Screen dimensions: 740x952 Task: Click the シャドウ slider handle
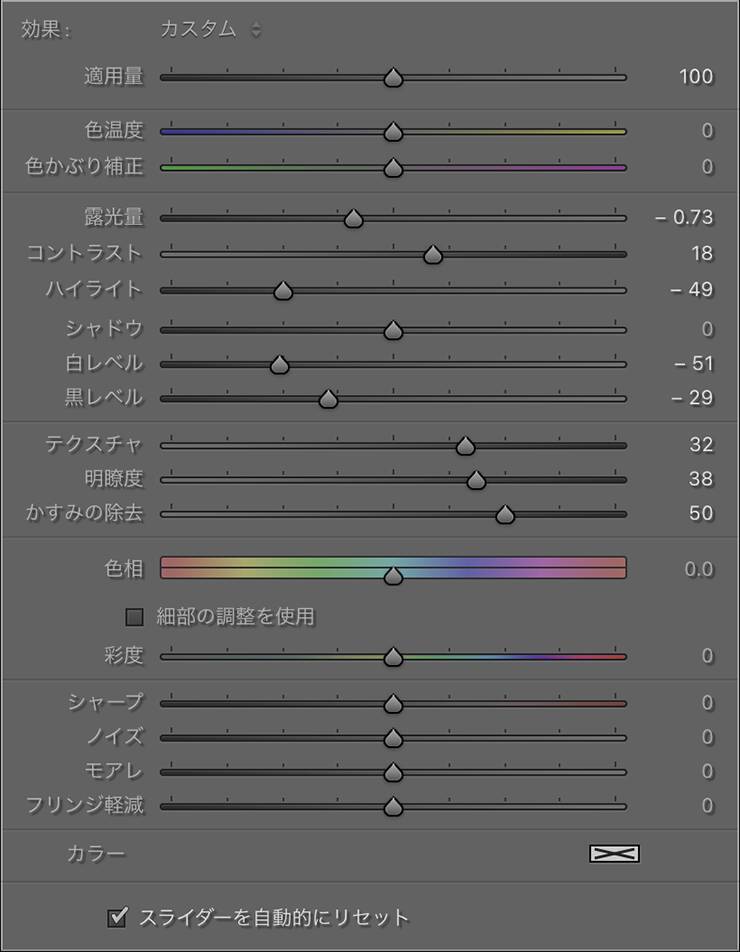tap(393, 330)
